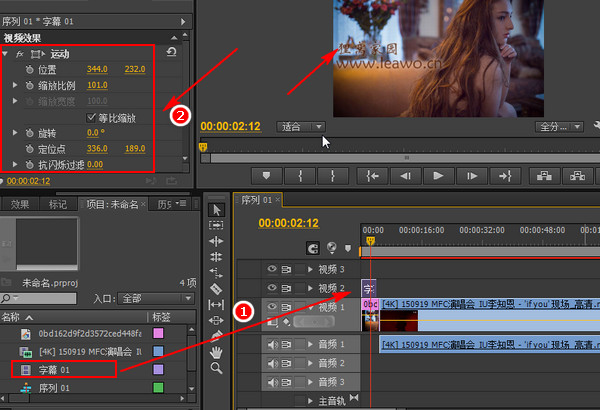The height and width of the screenshot is (410, 600).
Task: Select the Ripple Edit tool
Action: pos(216,241)
